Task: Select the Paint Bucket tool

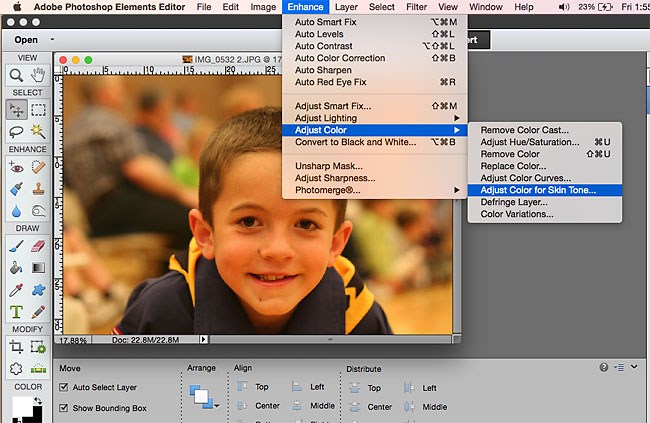Action: [x=17, y=268]
